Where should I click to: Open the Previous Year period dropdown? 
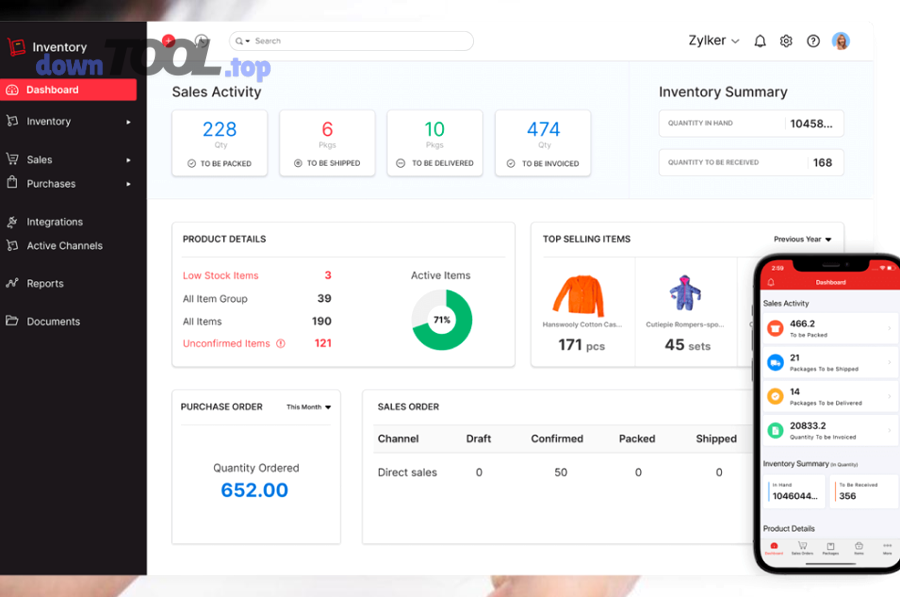[802, 239]
